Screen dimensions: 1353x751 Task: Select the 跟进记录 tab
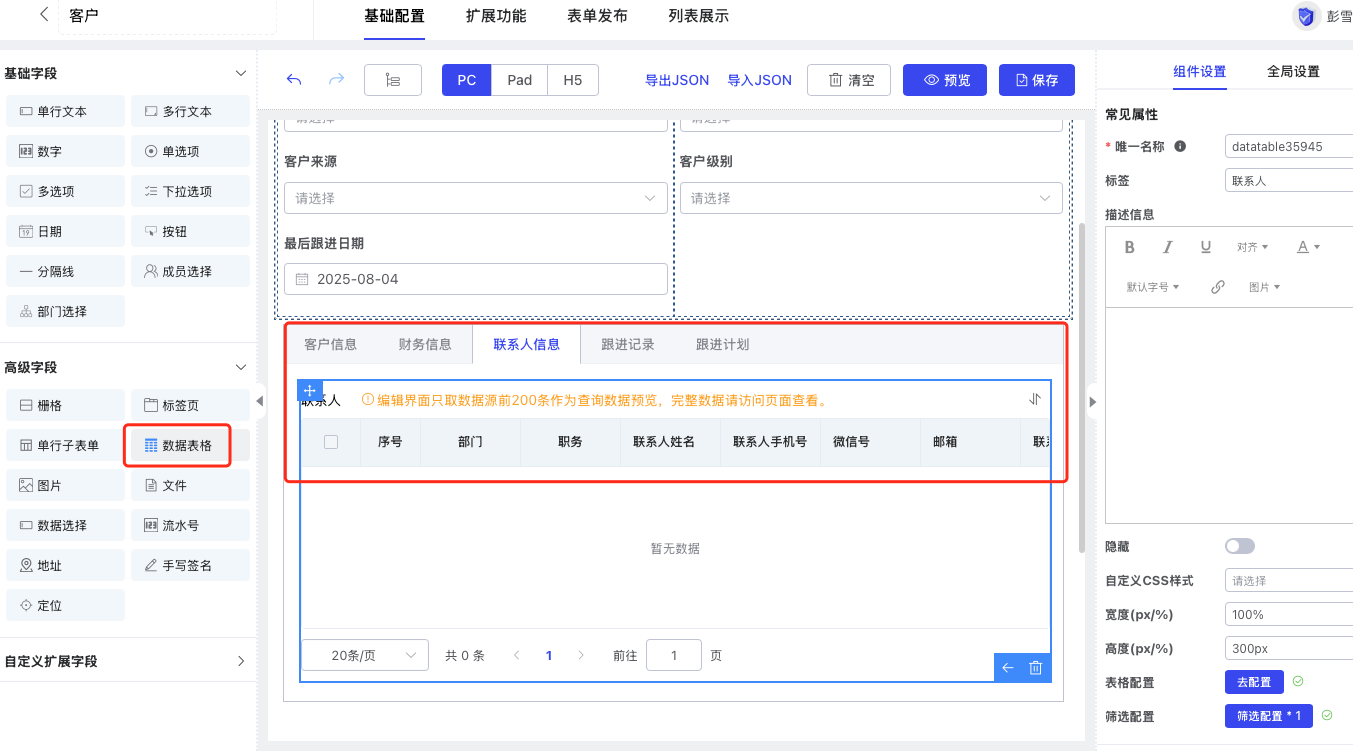(628, 344)
